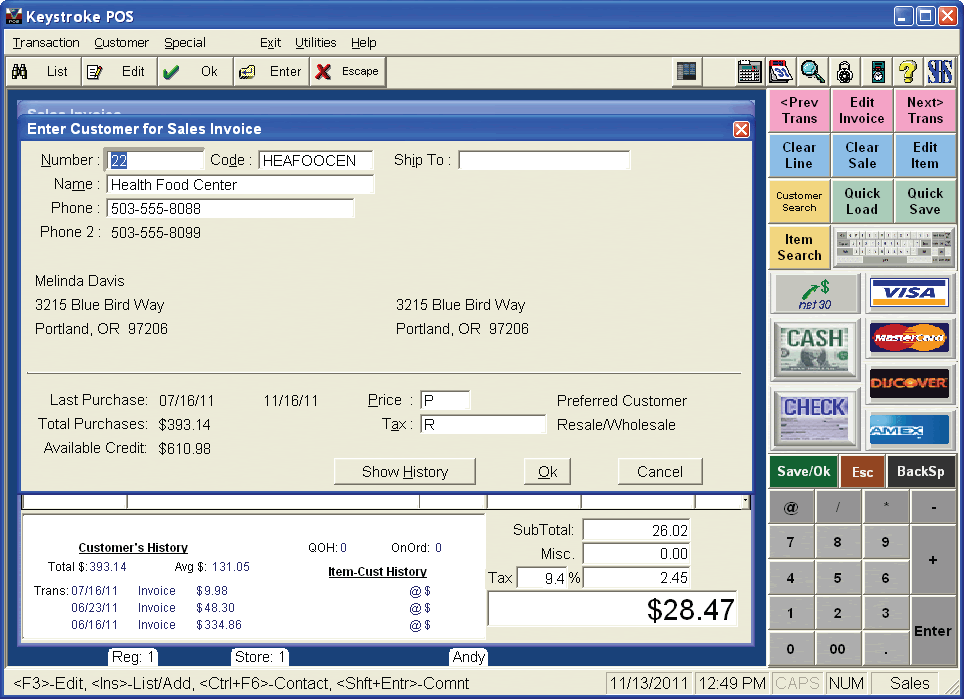
Task: Choose the MasterCard payment button
Action: click(909, 338)
